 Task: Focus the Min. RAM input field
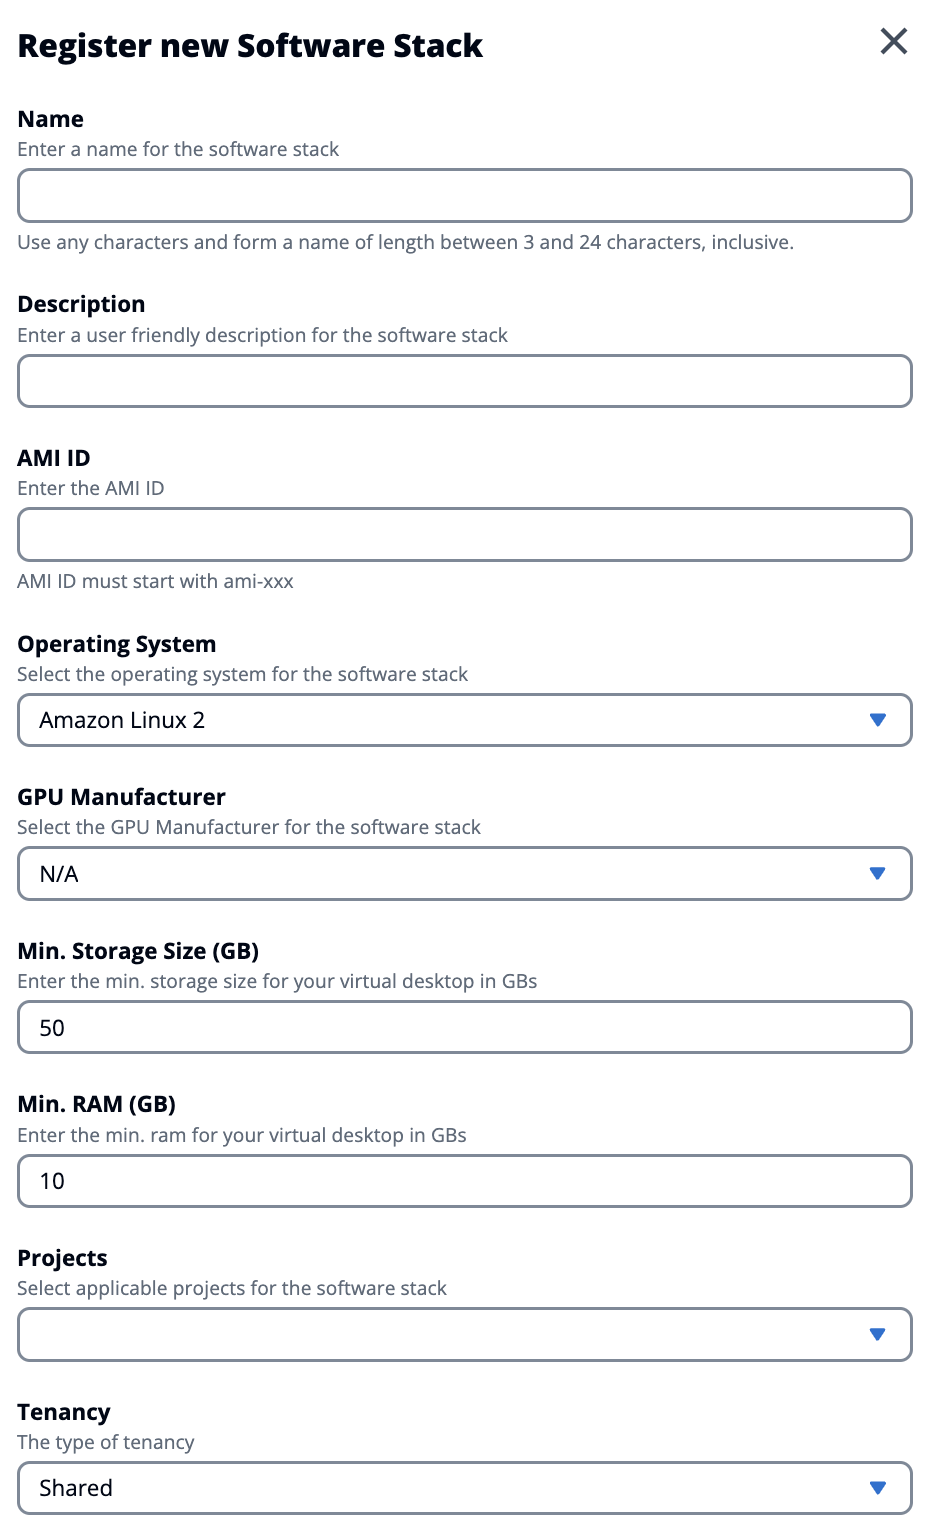pos(464,1181)
